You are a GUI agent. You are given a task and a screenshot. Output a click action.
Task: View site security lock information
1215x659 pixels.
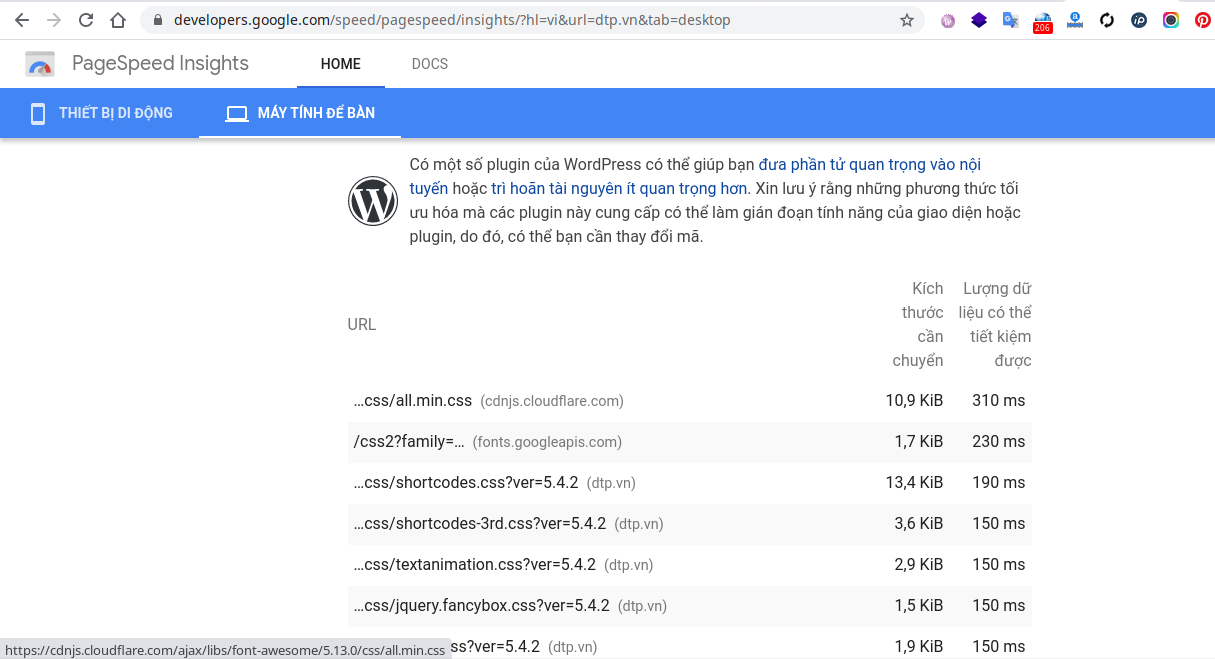pyautogui.click(x=158, y=20)
